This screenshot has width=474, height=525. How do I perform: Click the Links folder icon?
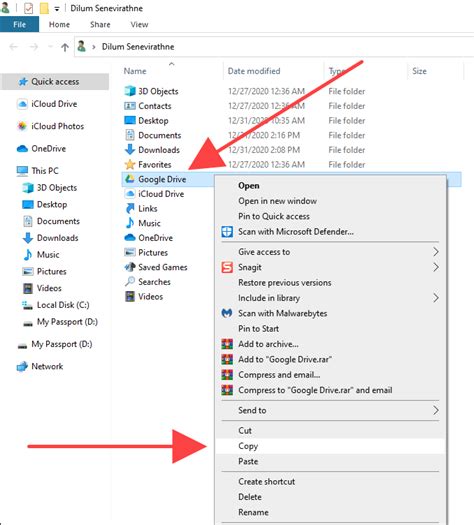point(130,209)
